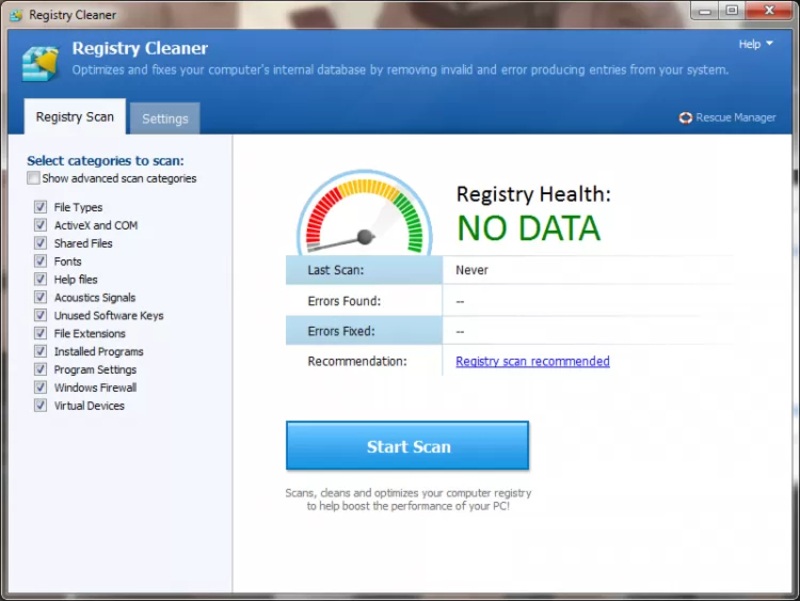Disable the Virtual Devices category

coord(41,405)
